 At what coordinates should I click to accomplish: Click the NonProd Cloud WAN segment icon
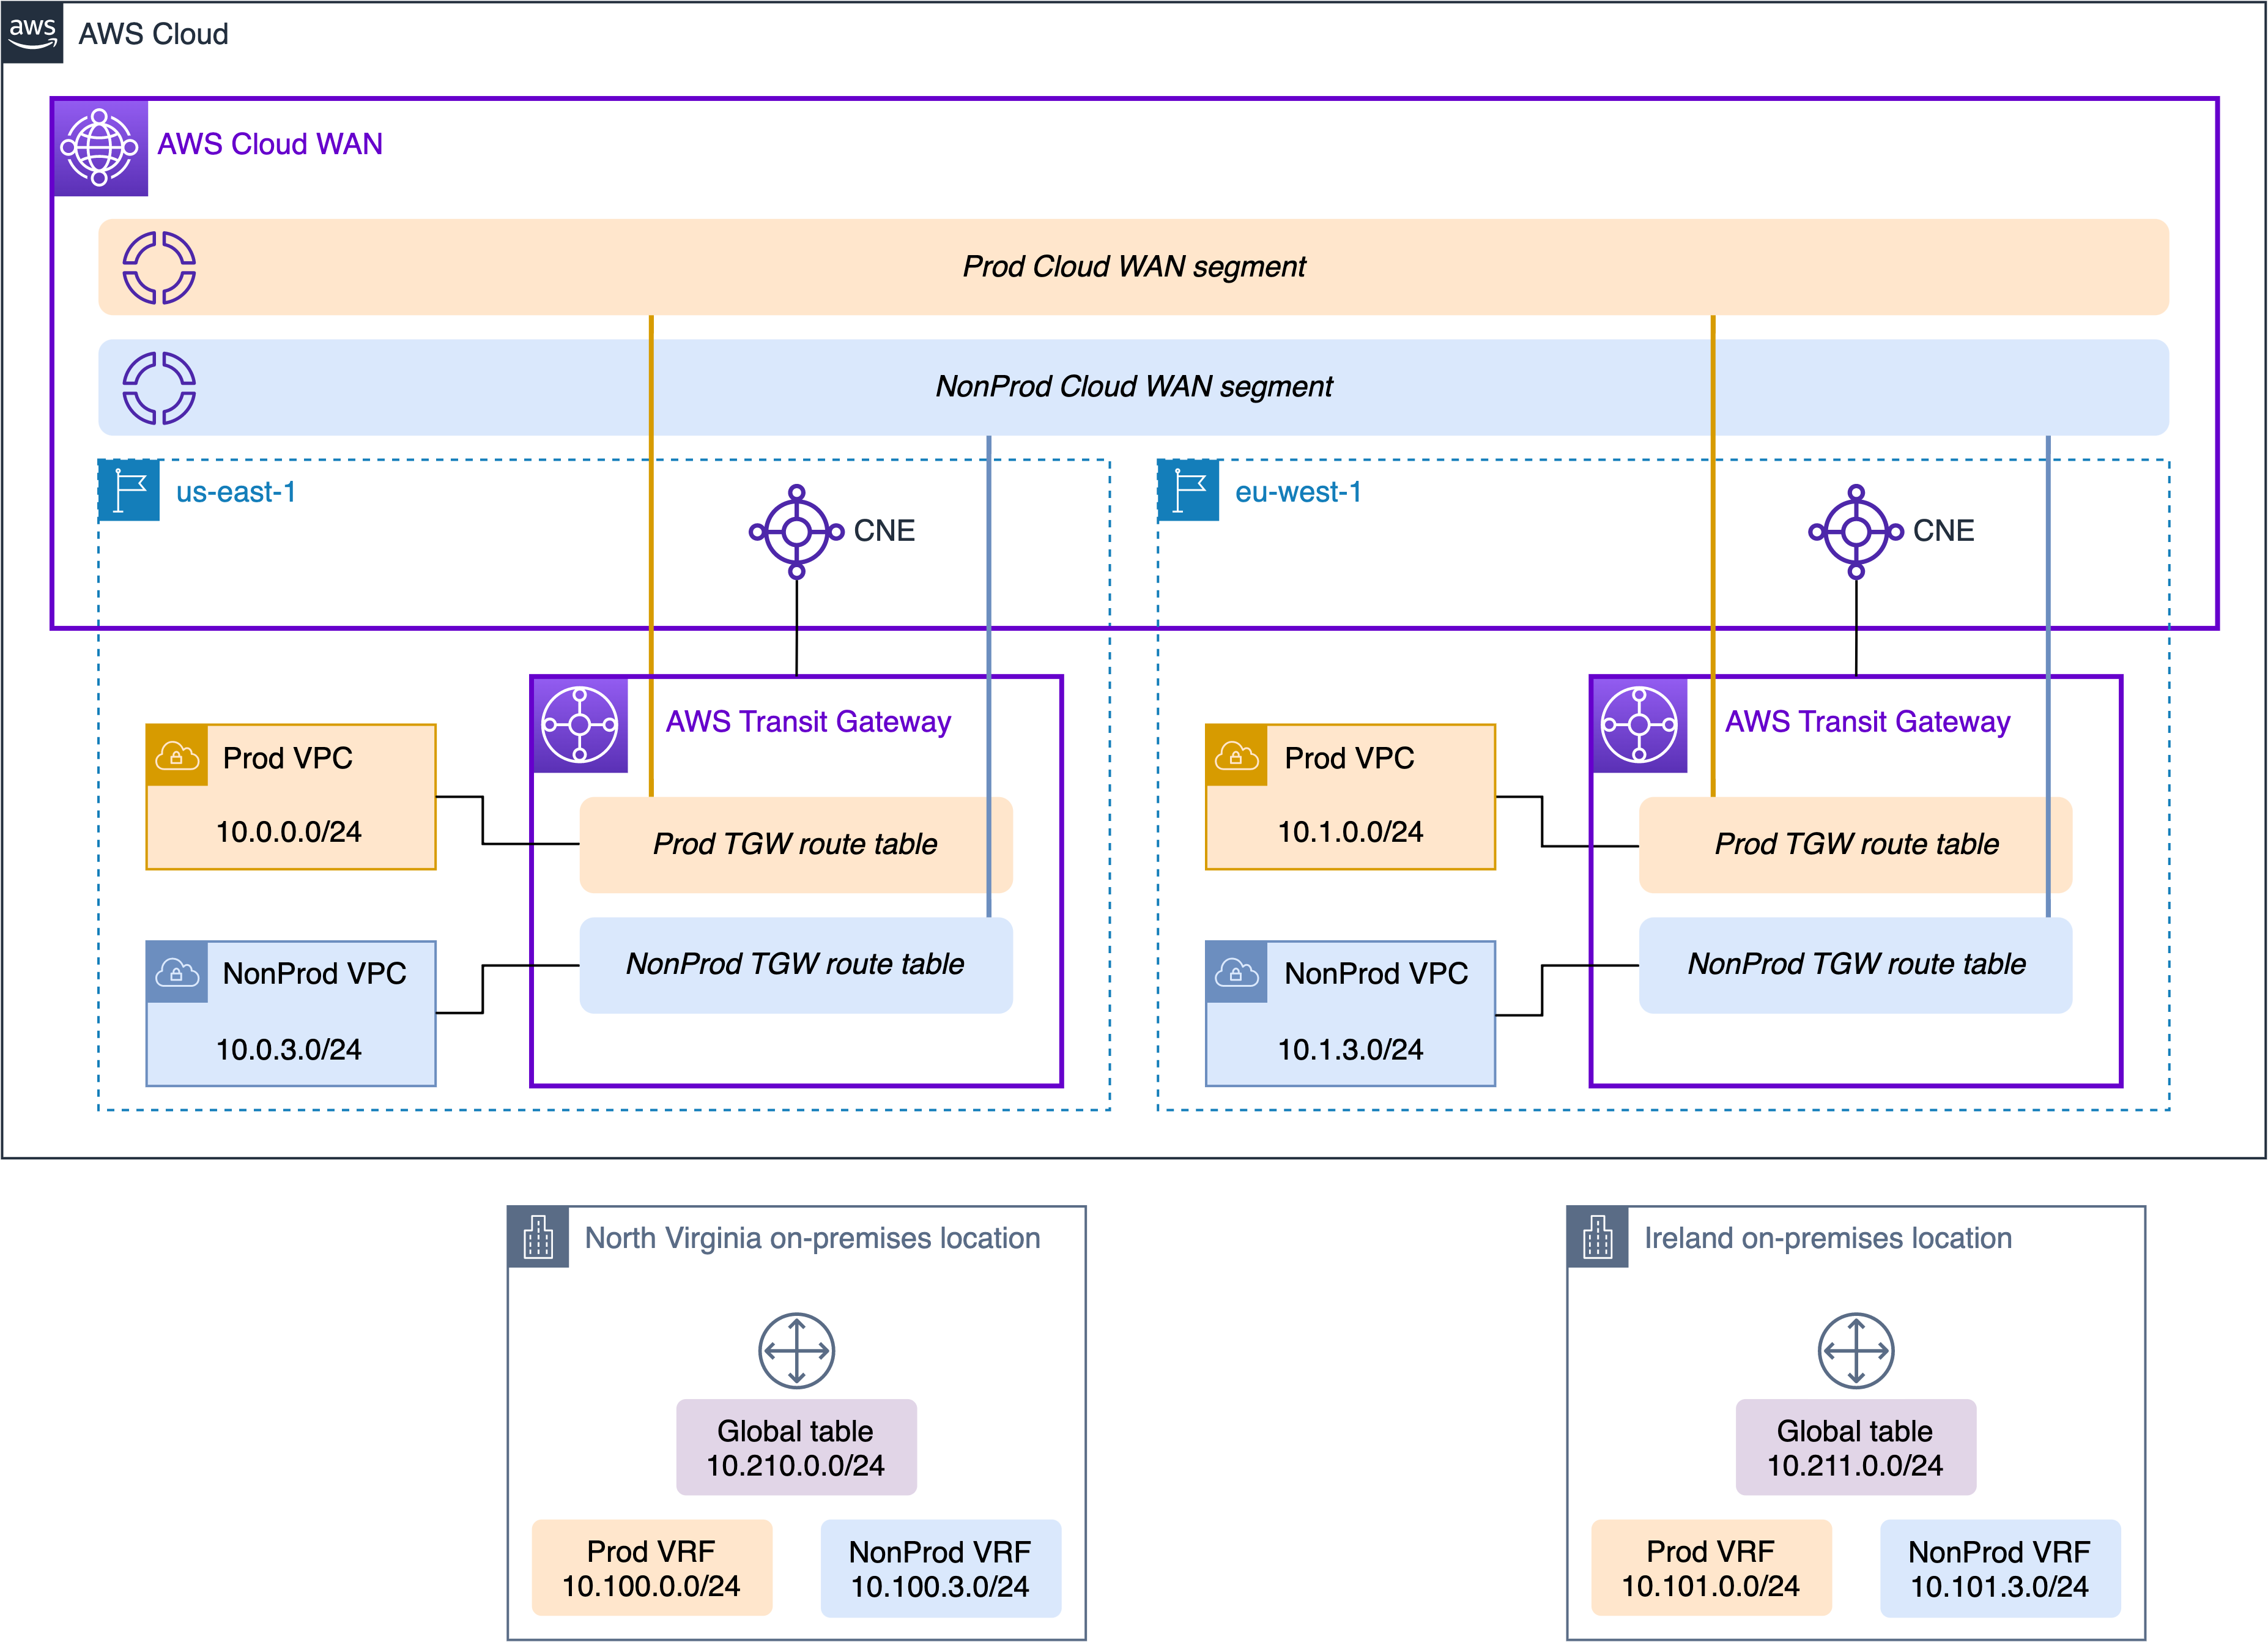coord(159,387)
